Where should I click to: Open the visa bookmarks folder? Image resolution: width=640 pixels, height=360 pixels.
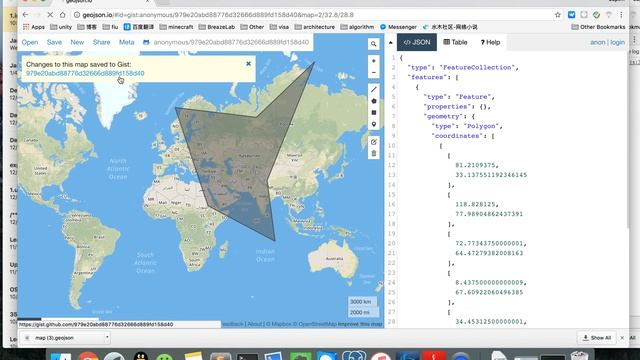(279, 27)
